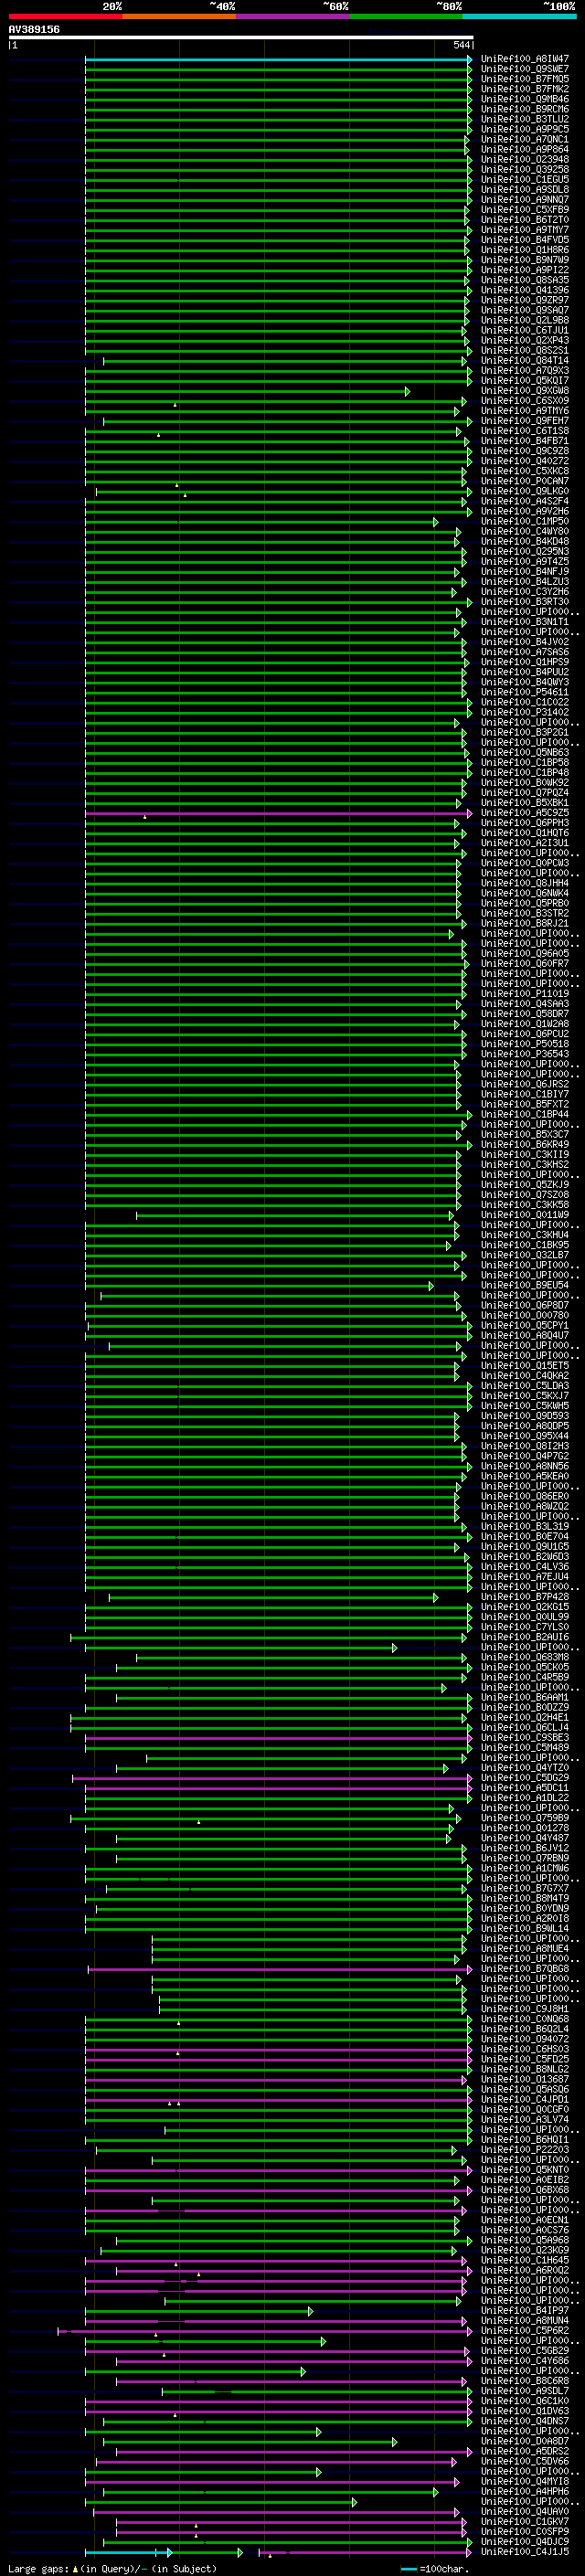Select the UniRef100_C1BK95 label
Image resolution: width=585 pixels, height=2576 pixels.
tap(525, 1245)
